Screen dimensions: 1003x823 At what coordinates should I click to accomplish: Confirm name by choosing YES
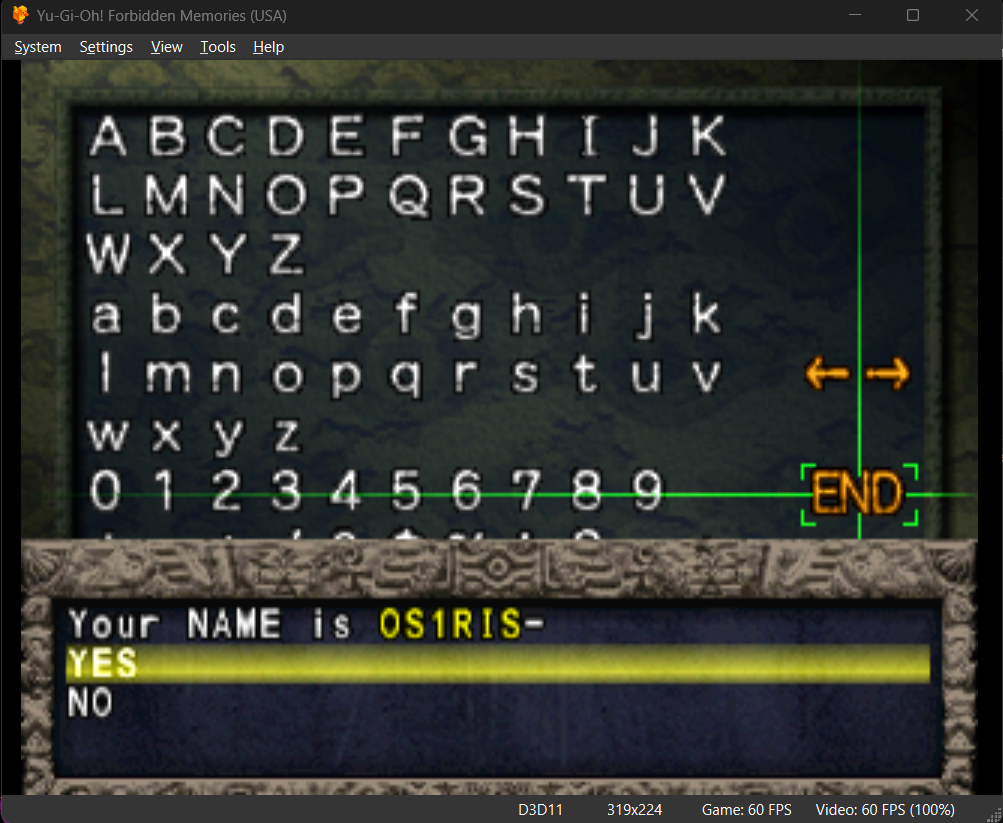[498, 663]
